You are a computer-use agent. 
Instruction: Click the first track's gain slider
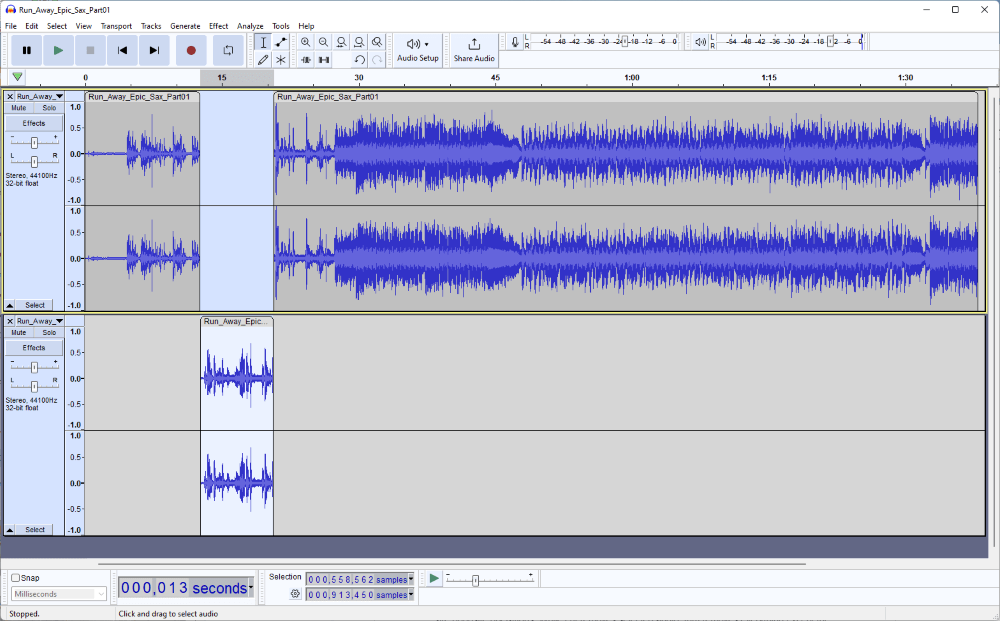pyautogui.click(x=34, y=142)
